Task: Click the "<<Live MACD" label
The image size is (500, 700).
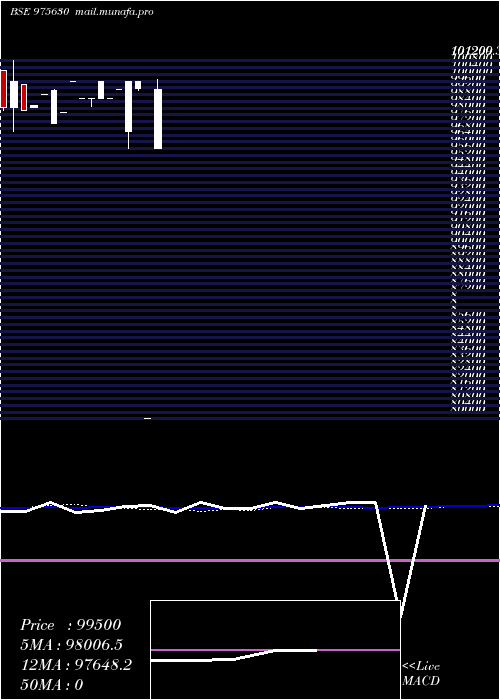Action: point(421,674)
